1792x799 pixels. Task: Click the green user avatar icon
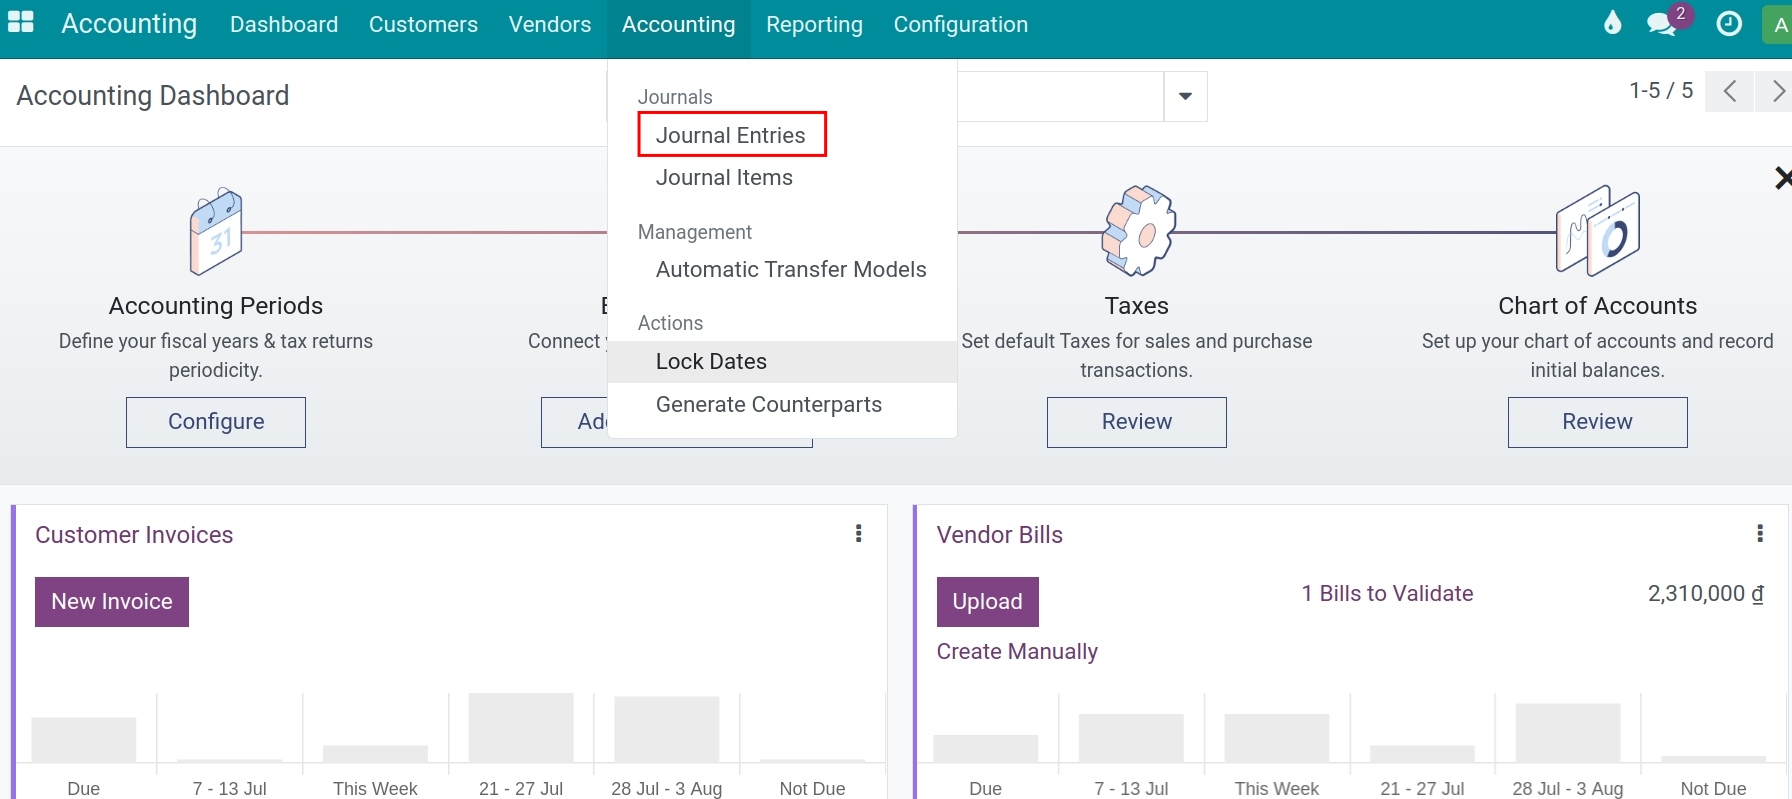(1778, 25)
